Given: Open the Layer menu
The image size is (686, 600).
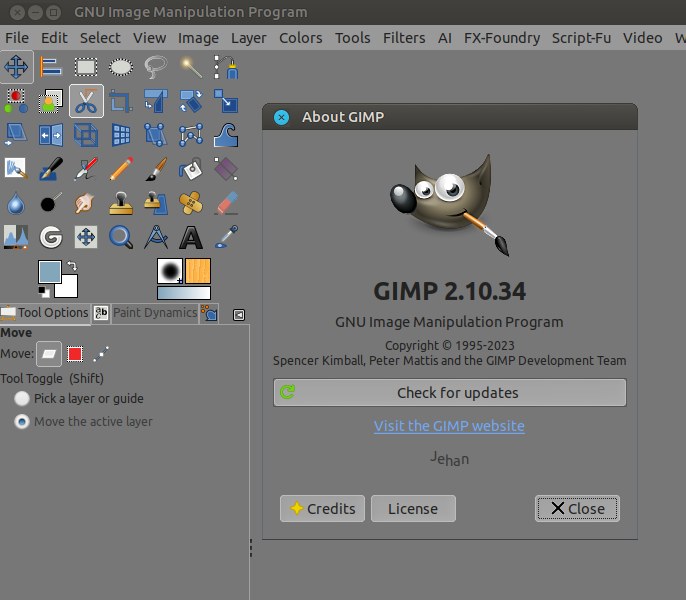Looking at the screenshot, I should 248,38.
